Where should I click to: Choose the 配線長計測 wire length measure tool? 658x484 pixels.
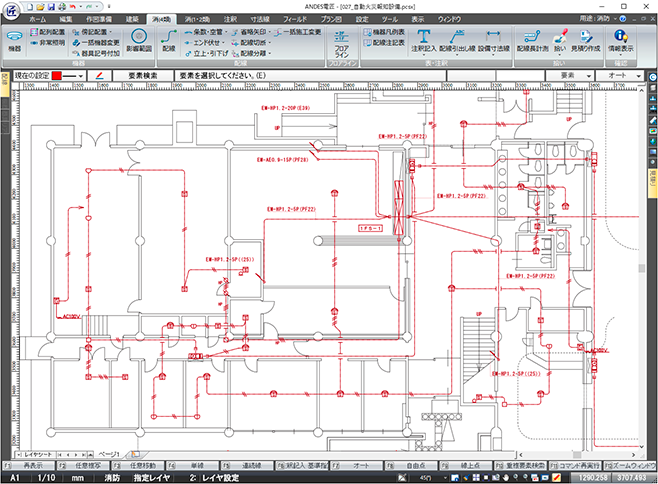[x=532, y=42]
